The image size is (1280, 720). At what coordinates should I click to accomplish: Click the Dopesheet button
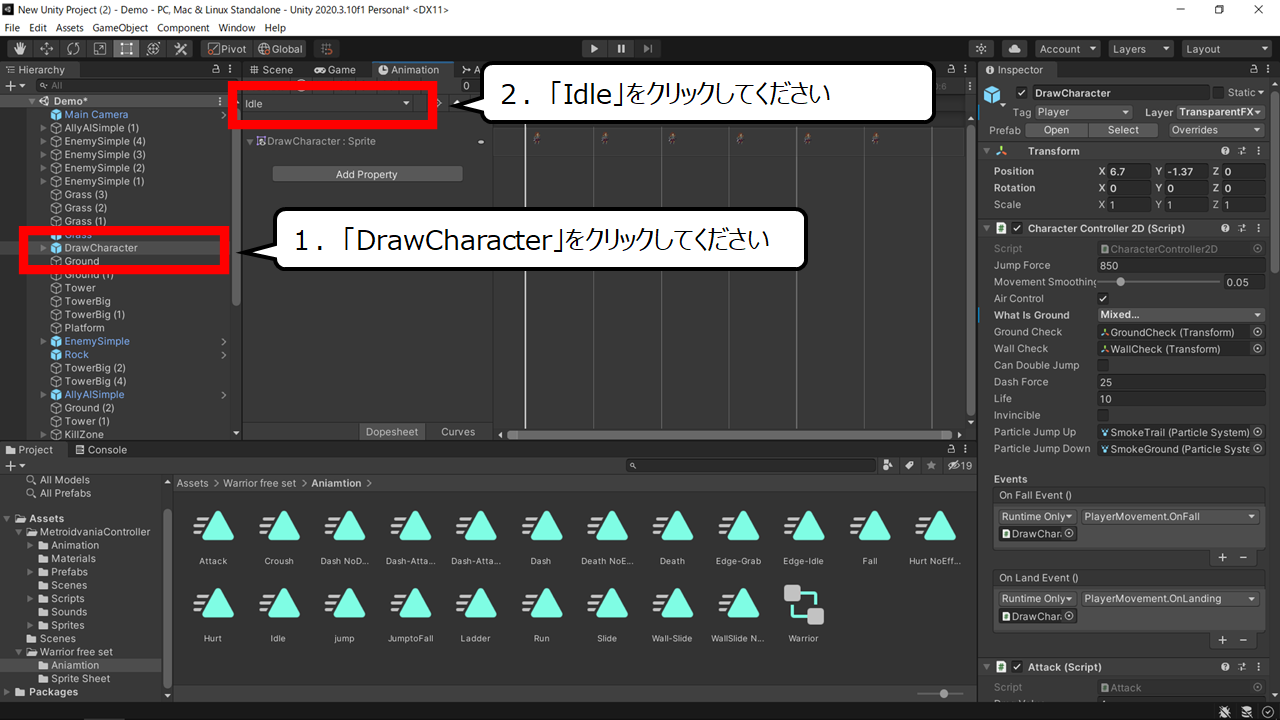pyautogui.click(x=392, y=432)
